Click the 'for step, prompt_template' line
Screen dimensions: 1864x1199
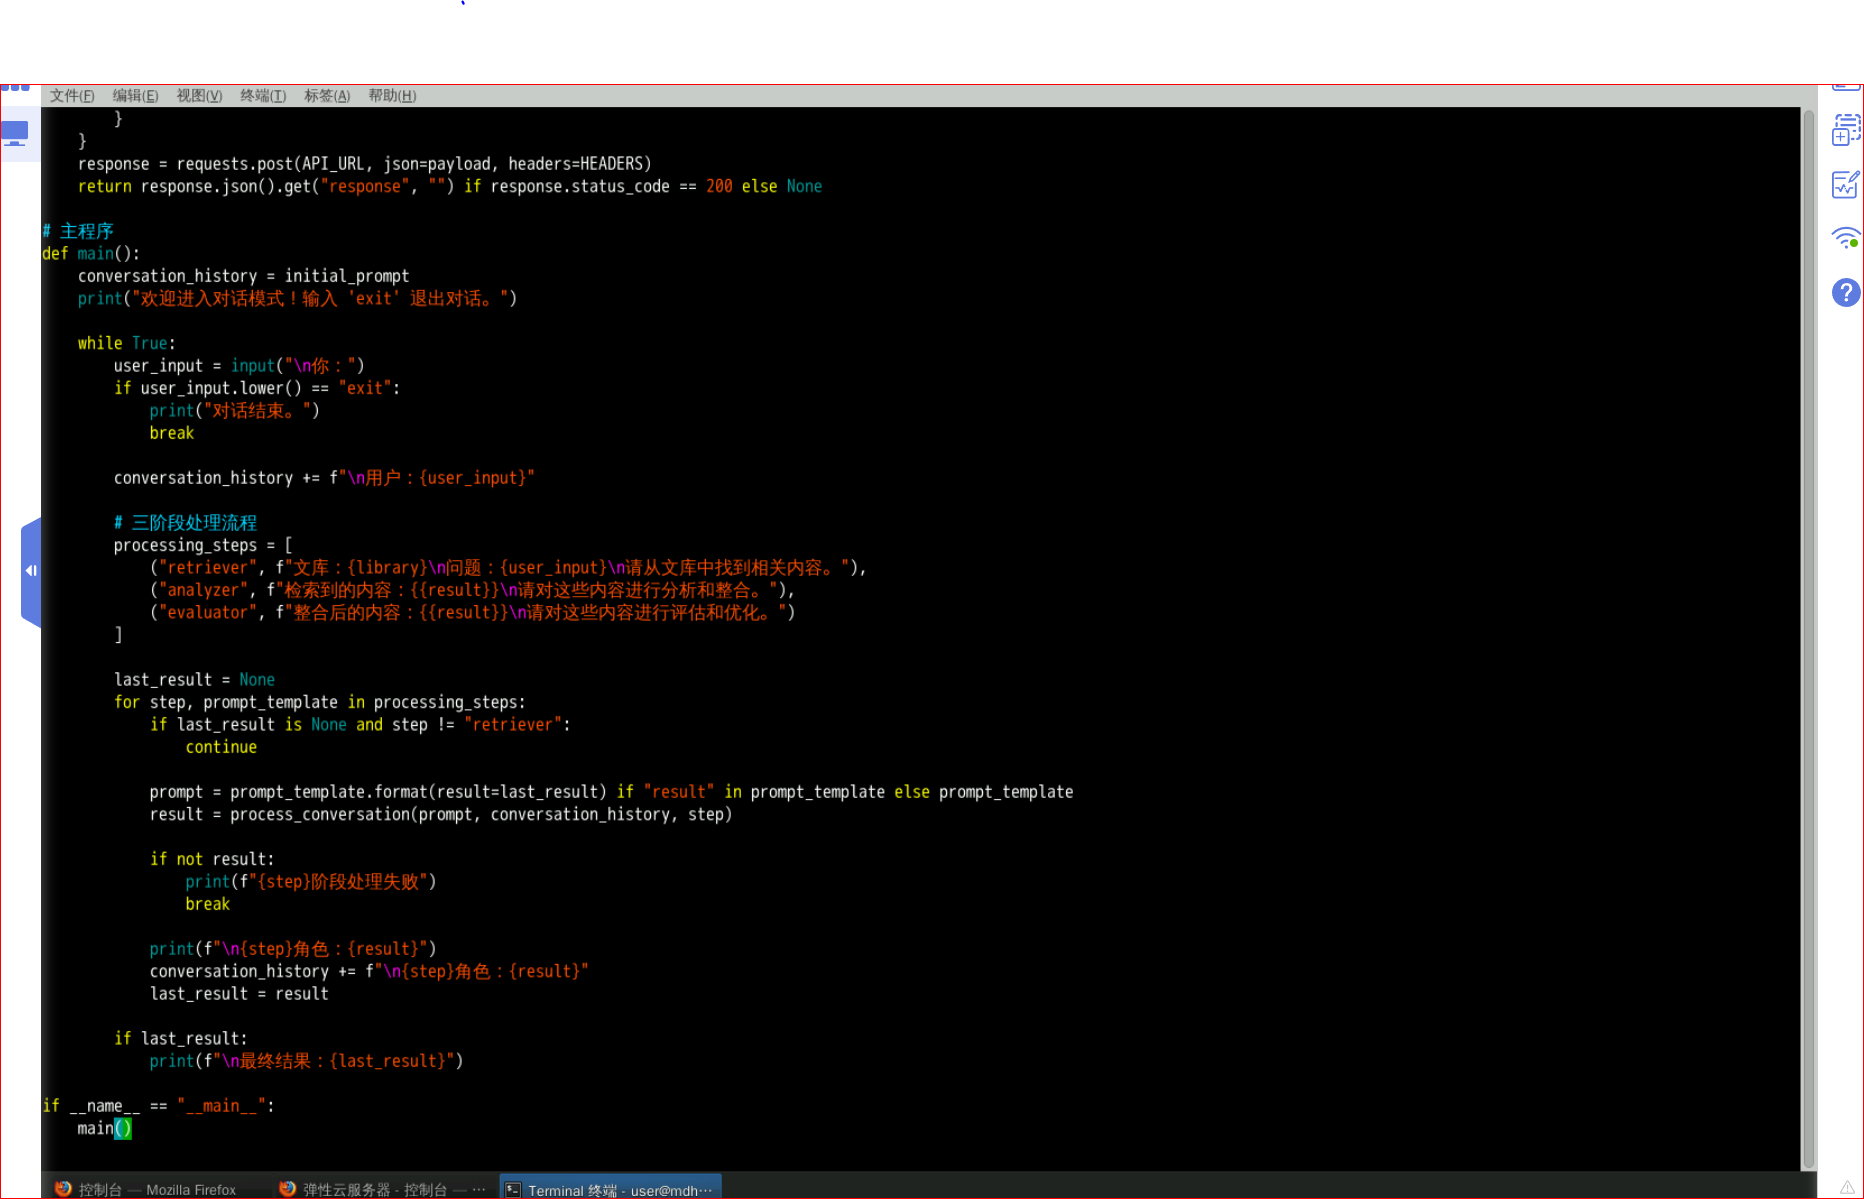[x=320, y=702]
